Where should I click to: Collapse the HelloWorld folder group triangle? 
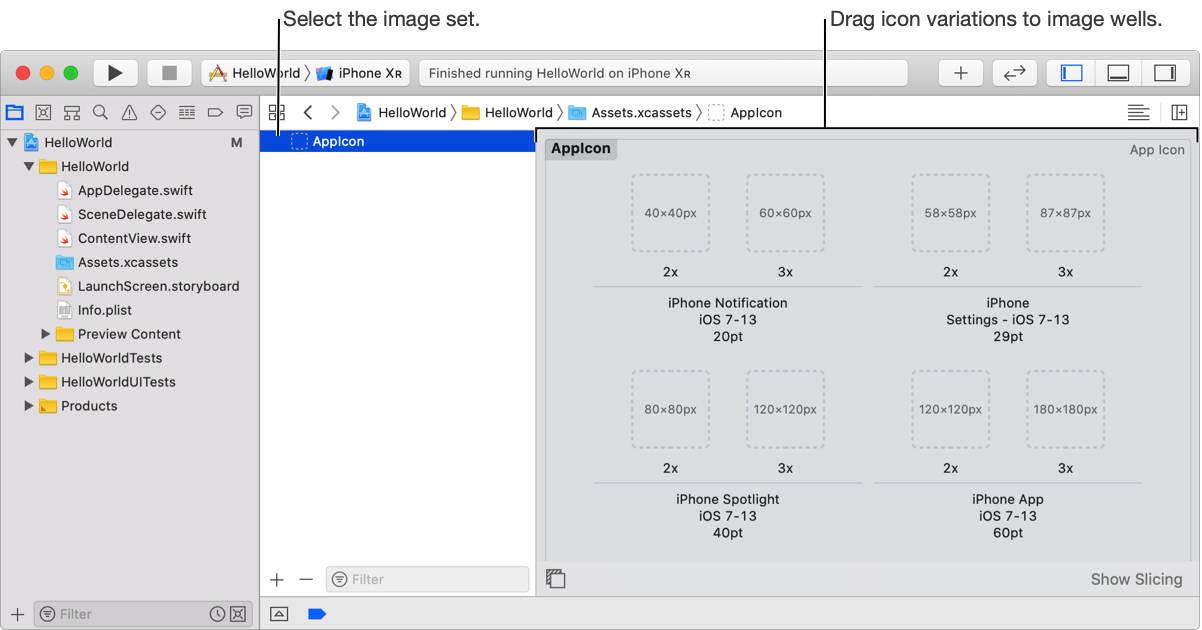tap(29, 166)
